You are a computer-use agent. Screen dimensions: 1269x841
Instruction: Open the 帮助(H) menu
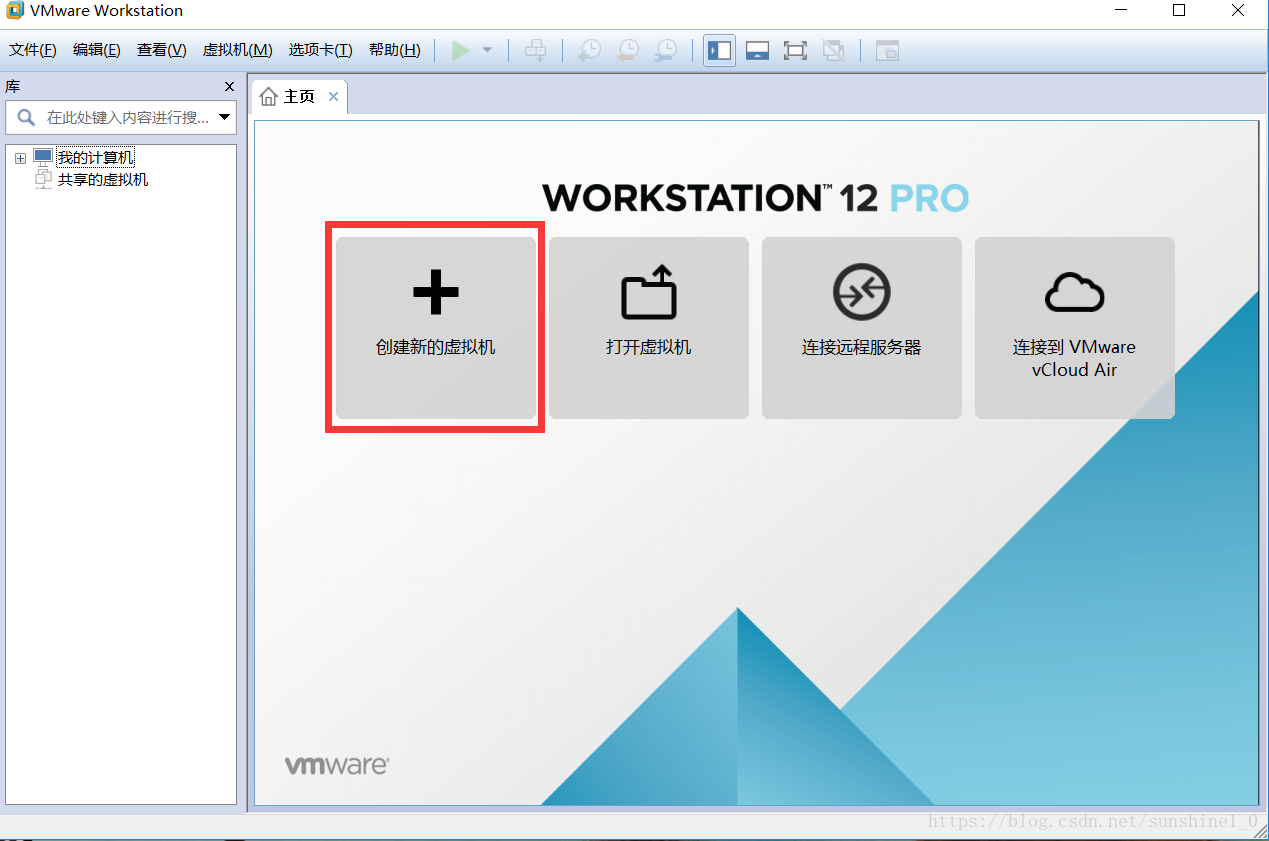pyautogui.click(x=395, y=50)
